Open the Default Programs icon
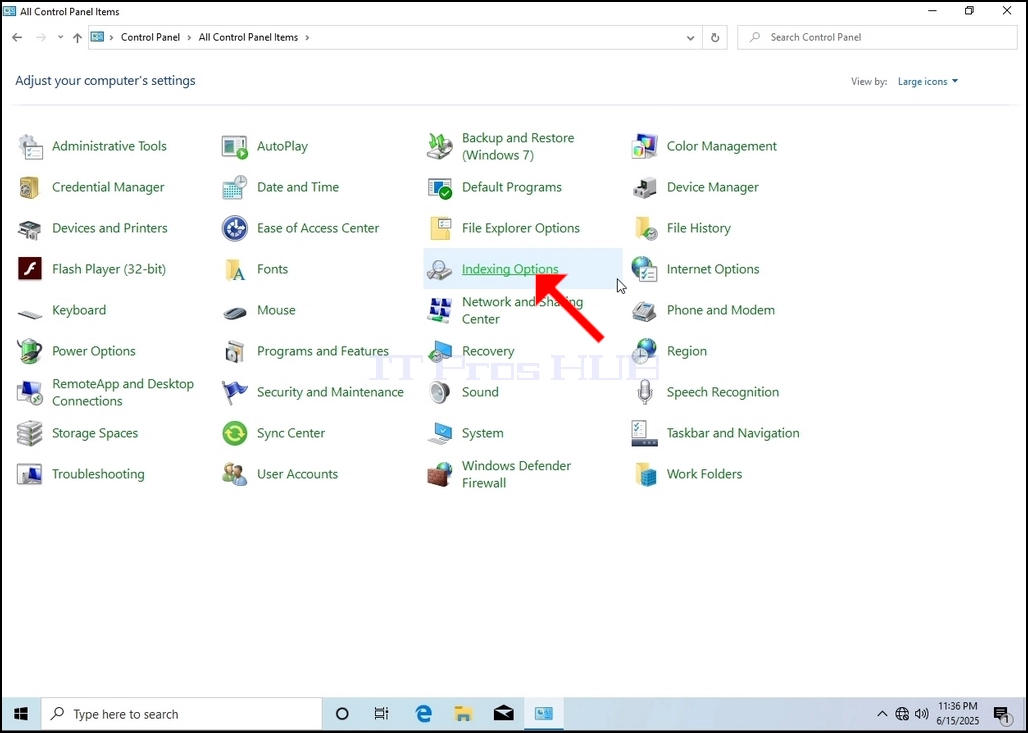The image size is (1028, 733). click(439, 188)
